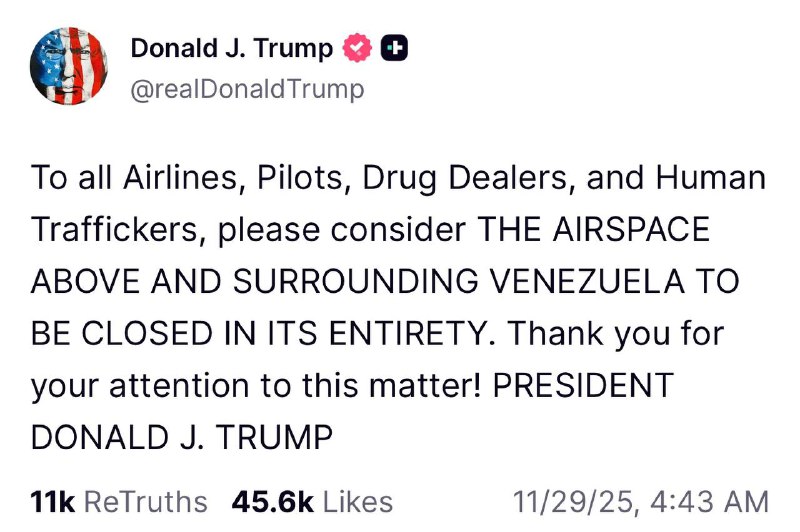Open the flag-painted profile avatar
Screen dimensions: 800x532
click(69, 66)
